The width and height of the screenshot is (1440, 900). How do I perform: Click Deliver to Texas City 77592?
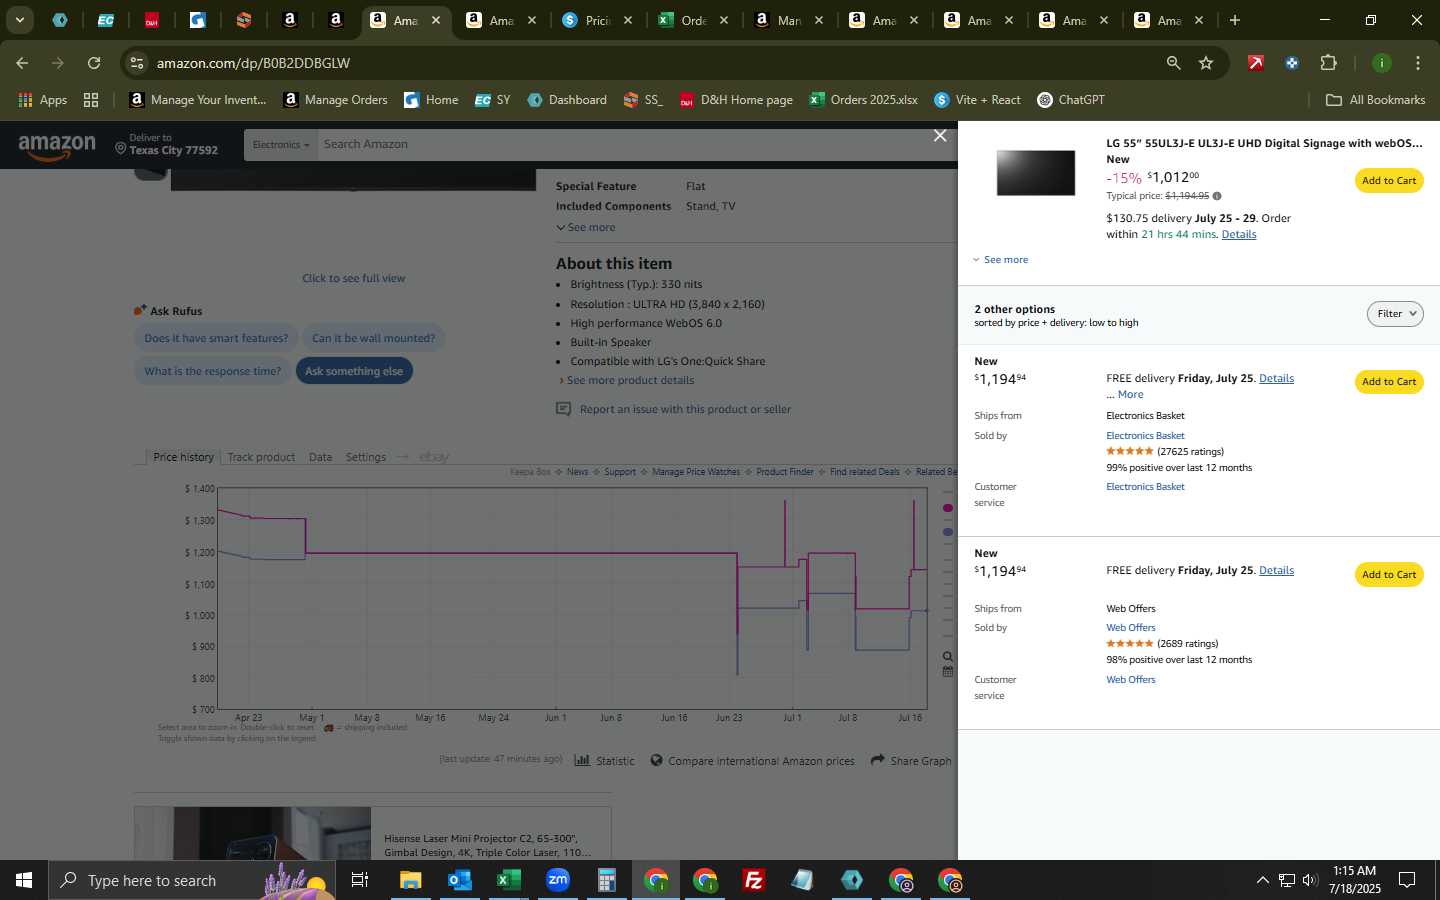[x=166, y=145]
